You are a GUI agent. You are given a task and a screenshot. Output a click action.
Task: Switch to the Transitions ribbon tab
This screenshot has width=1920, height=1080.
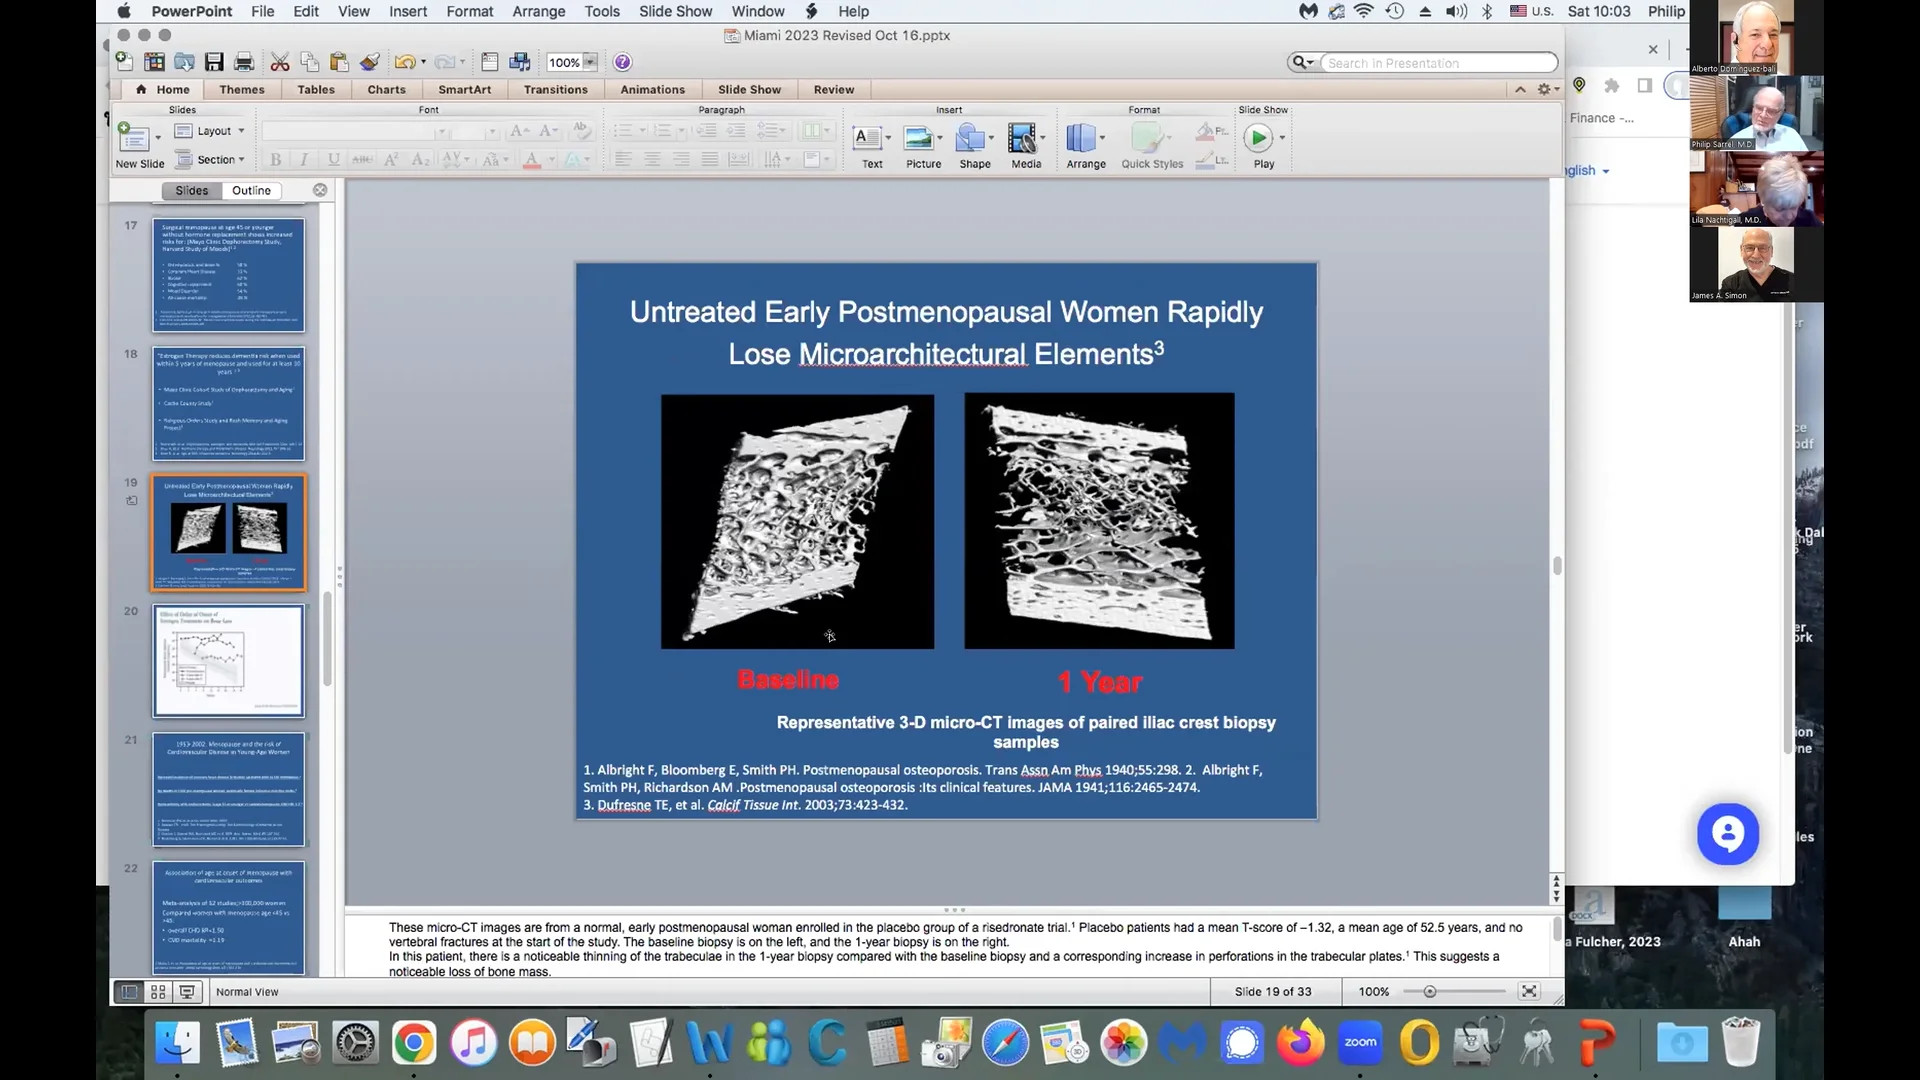point(556,89)
